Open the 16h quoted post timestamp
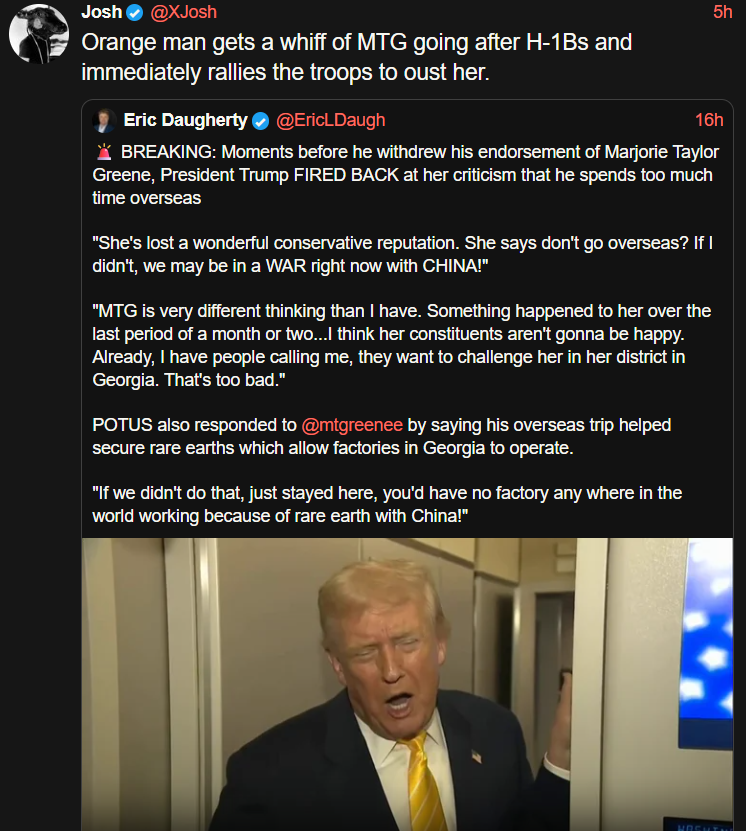The width and height of the screenshot is (746, 831). click(x=709, y=120)
